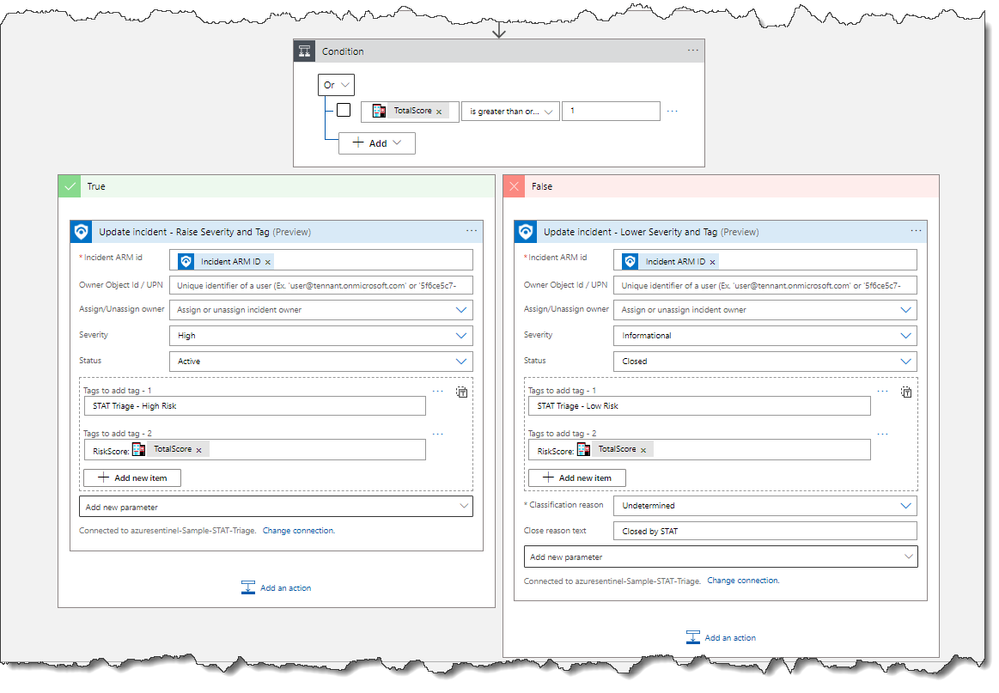Click the TotalScore token in True branch tag 2
999x693 pixels.
click(170, 450)
